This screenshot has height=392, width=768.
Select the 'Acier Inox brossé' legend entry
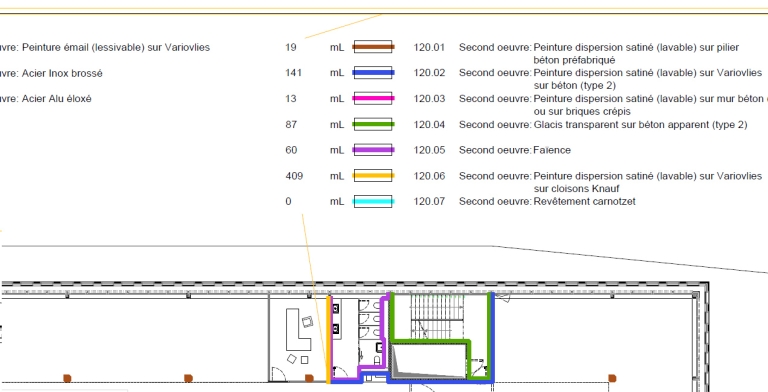click(62, 73)
